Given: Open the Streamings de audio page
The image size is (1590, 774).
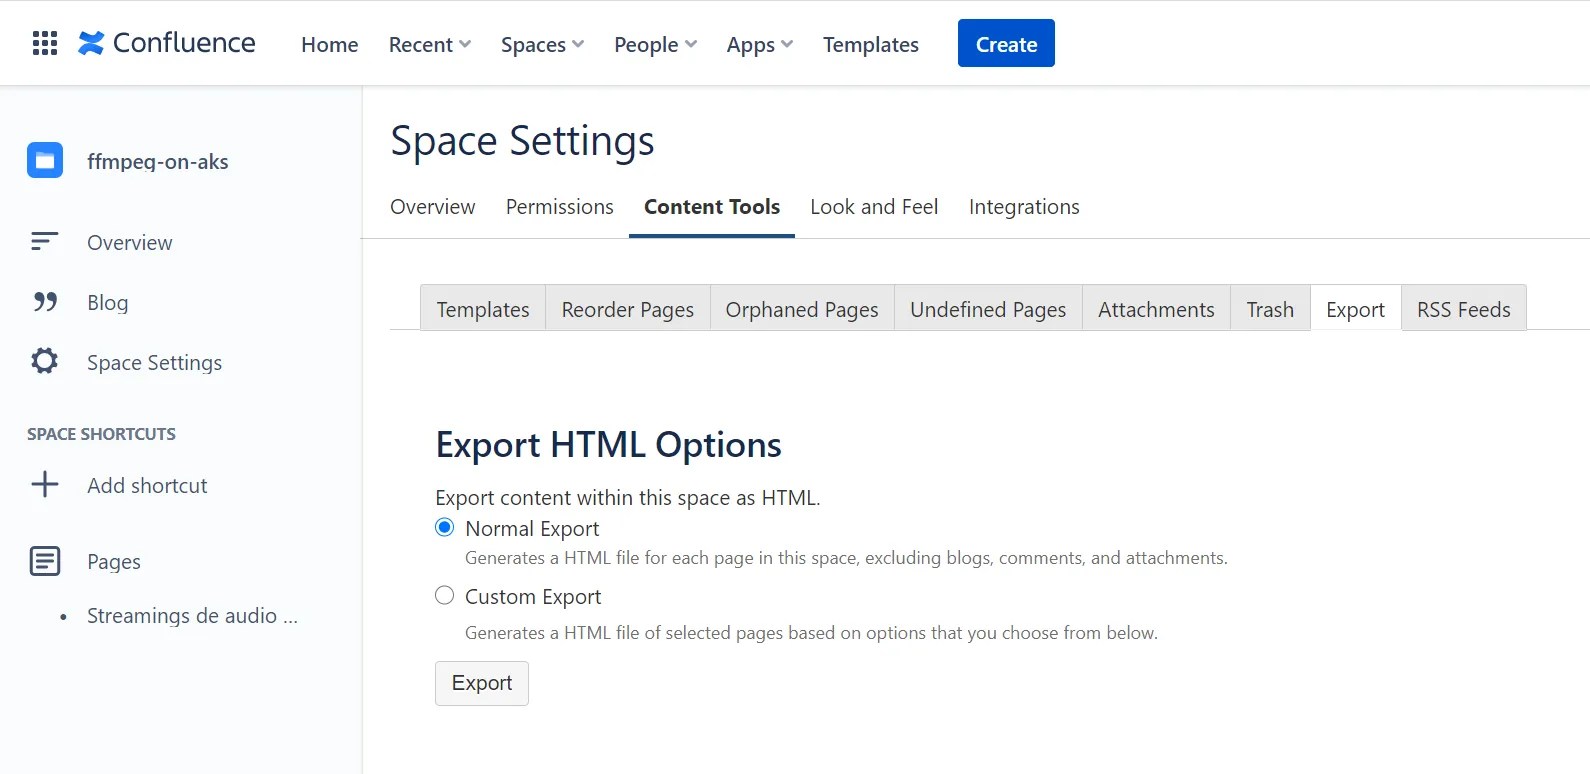Looking at the screenshot, I should tap(192, 616).
